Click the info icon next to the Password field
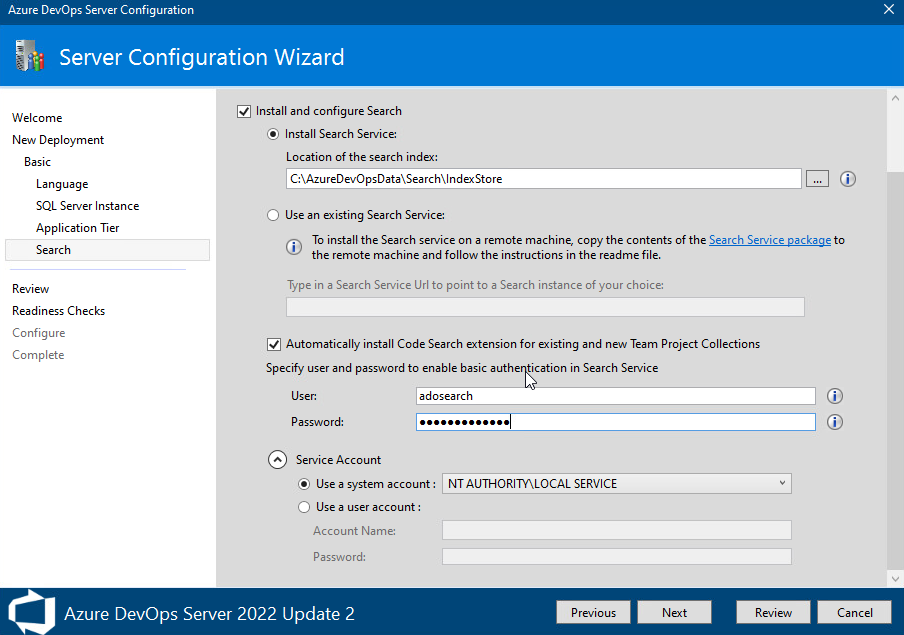This screenshot has height=635, width=904. pyautogui.click(x=834, y=422)
